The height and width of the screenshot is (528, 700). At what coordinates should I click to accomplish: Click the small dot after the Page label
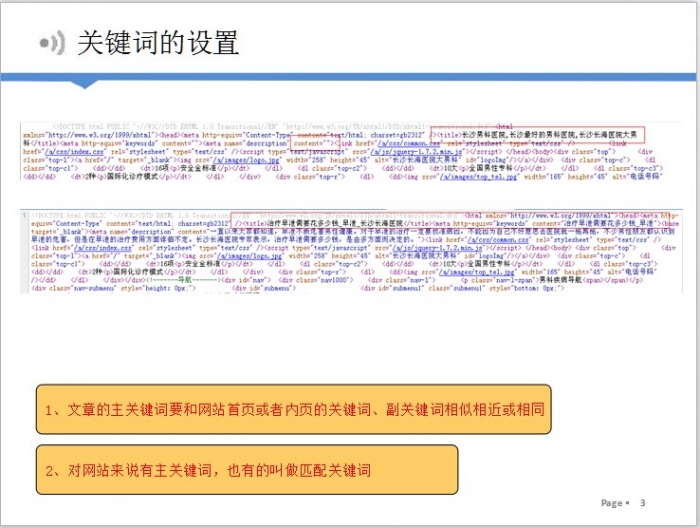(626, 503)
